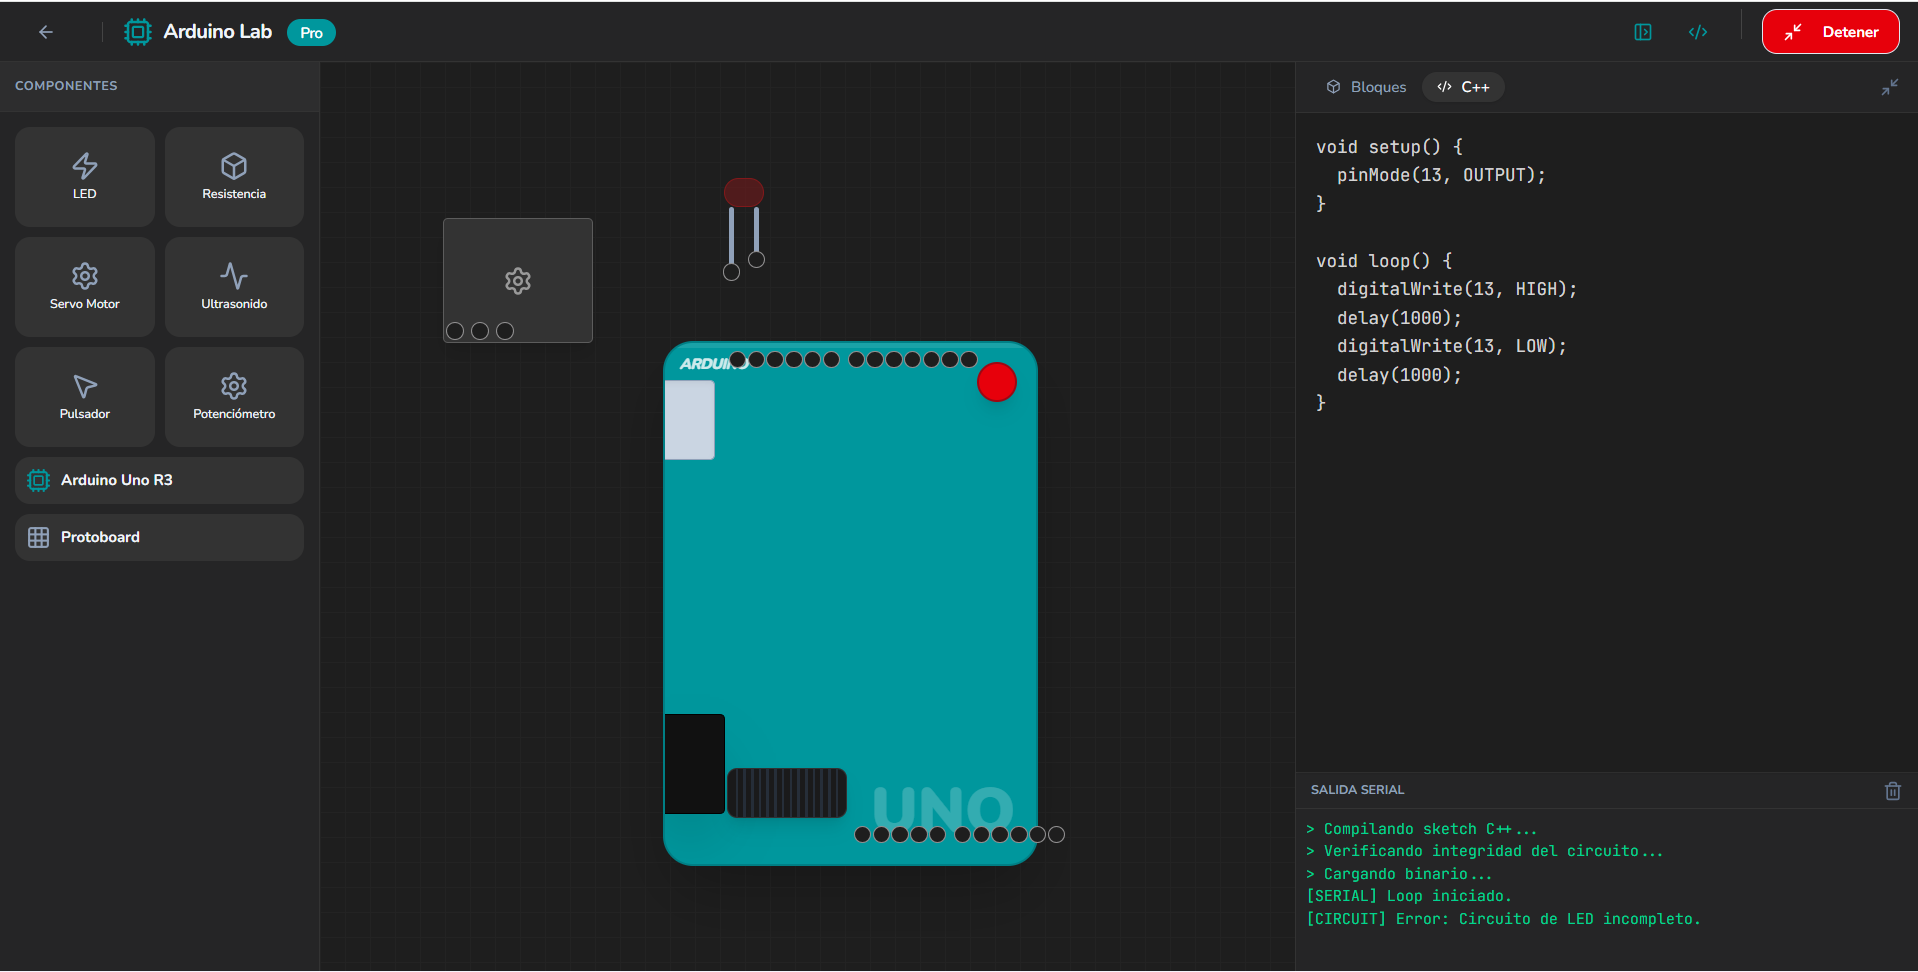
Task: Add an LED component
Action: click(85, 176)
